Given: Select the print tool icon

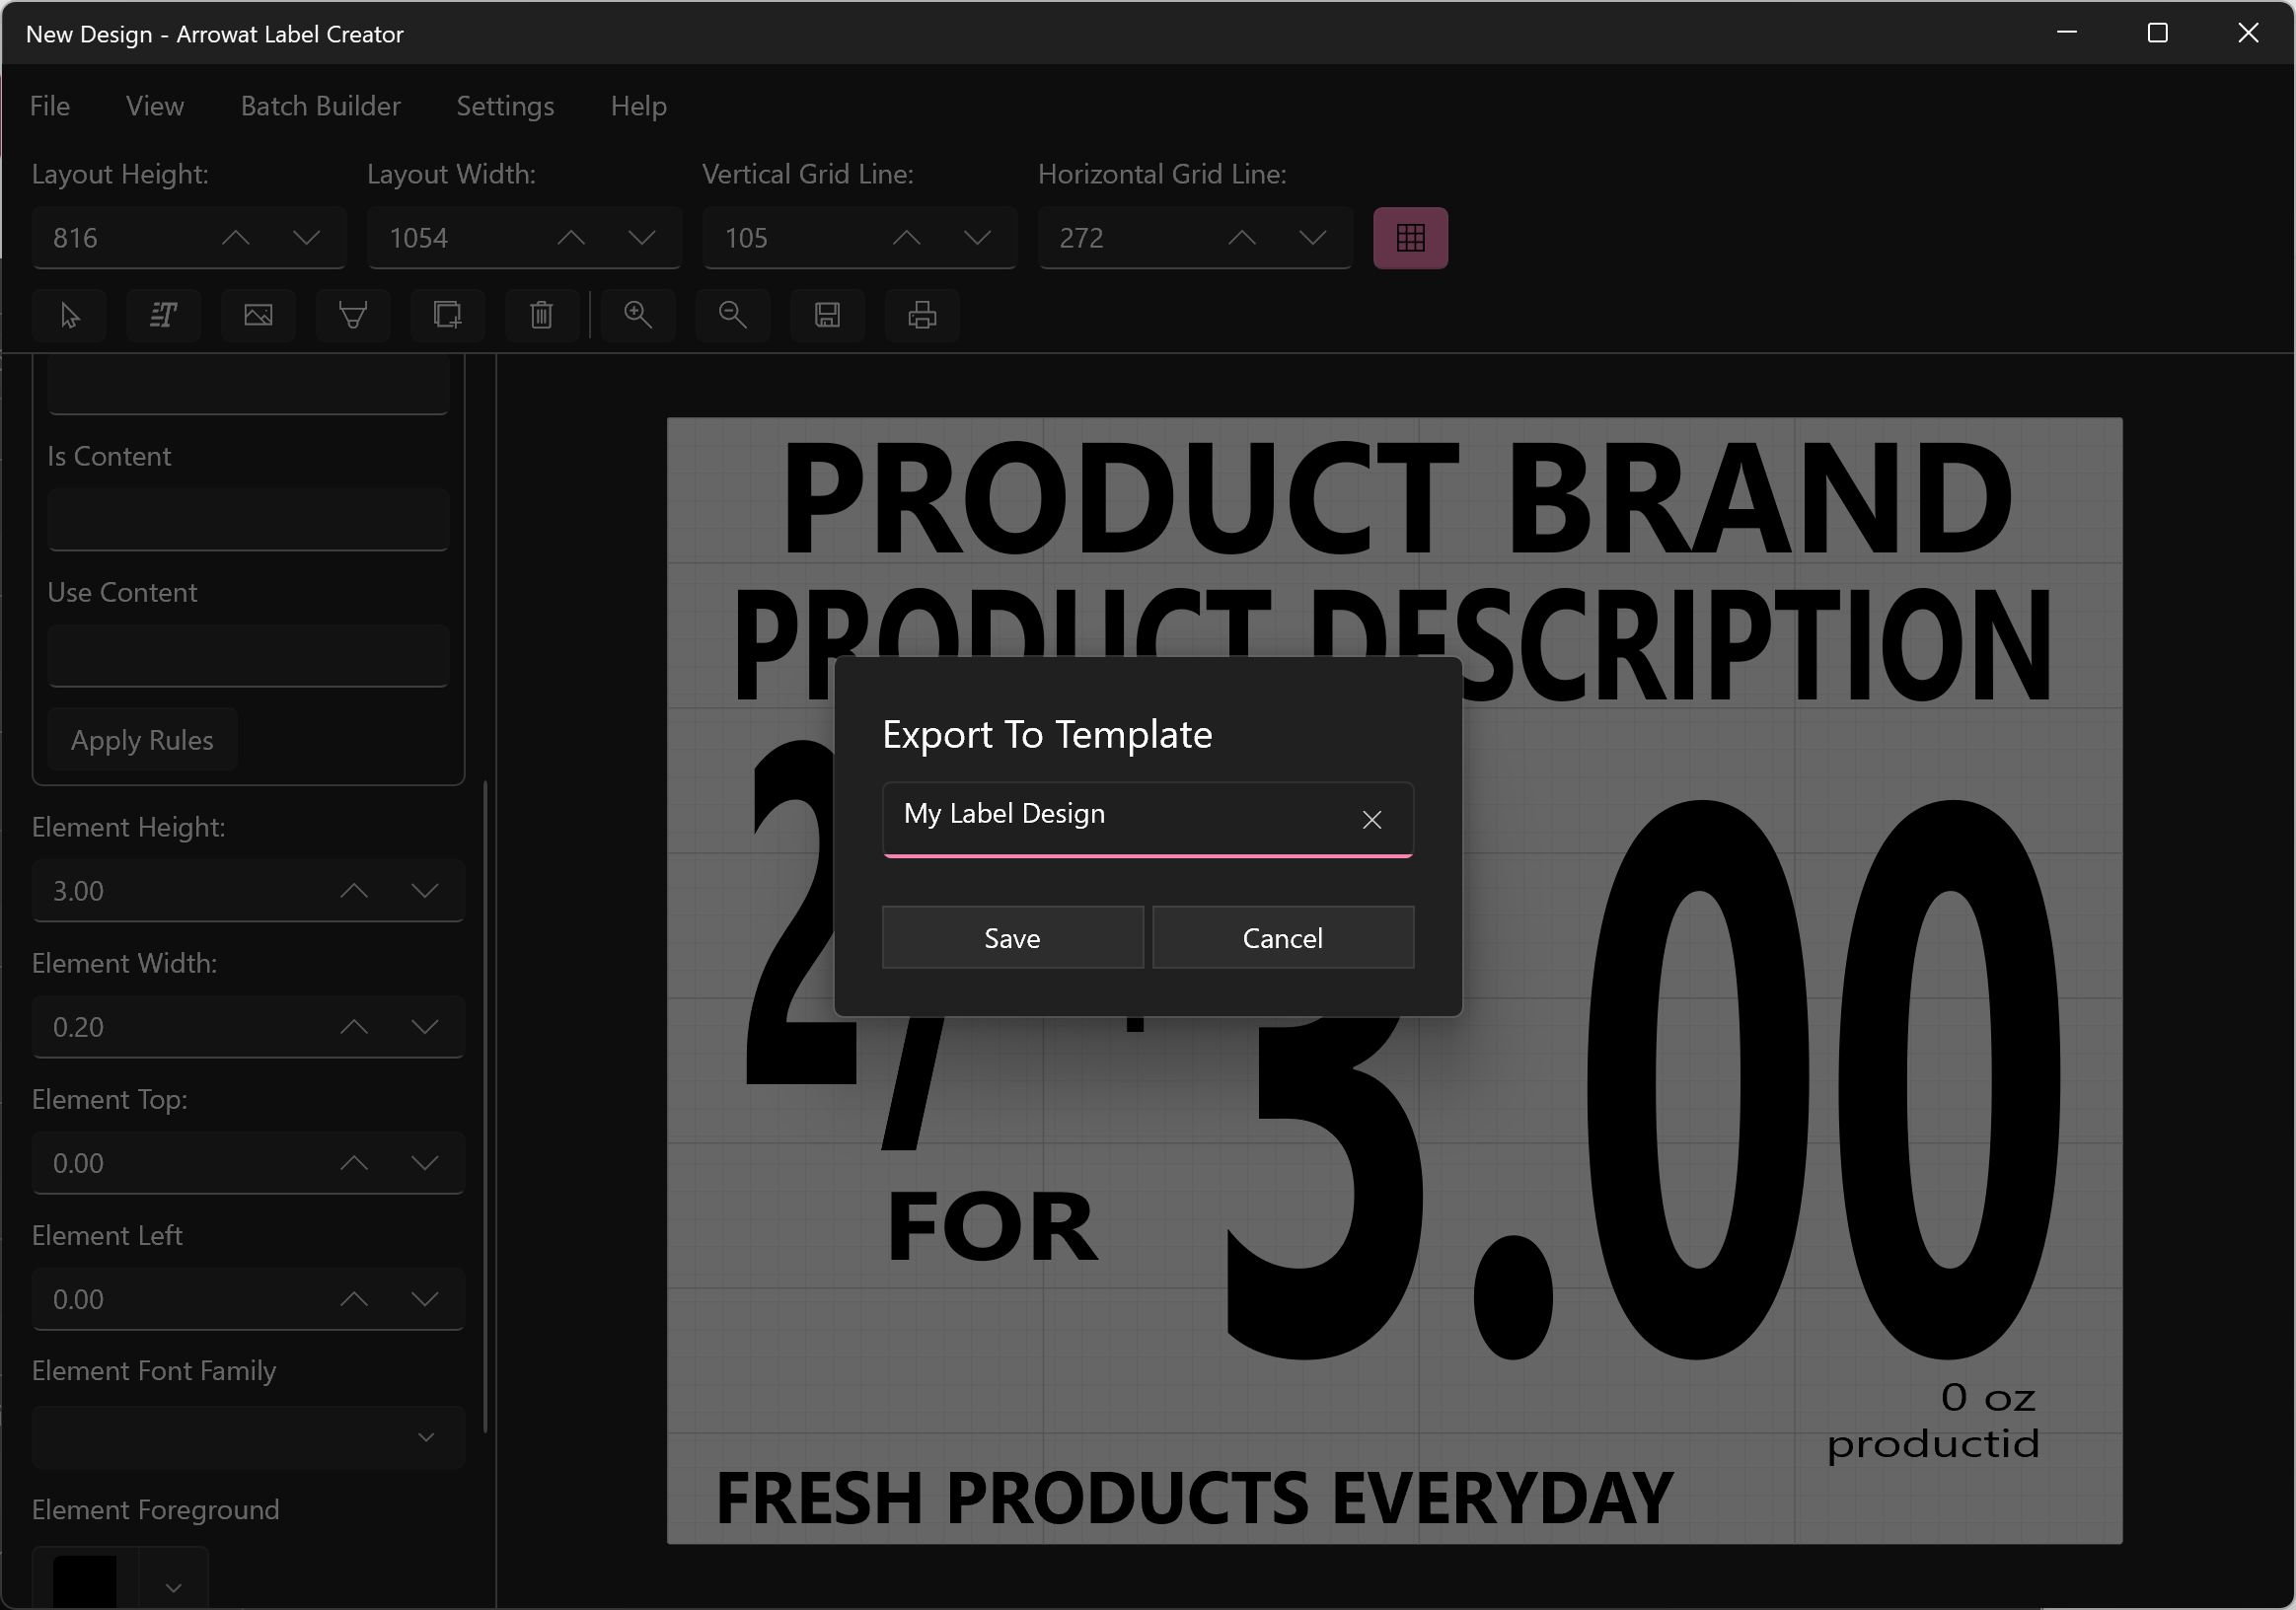Looking at the screenshot, I should pyautogui.click(x=923, y=314).
